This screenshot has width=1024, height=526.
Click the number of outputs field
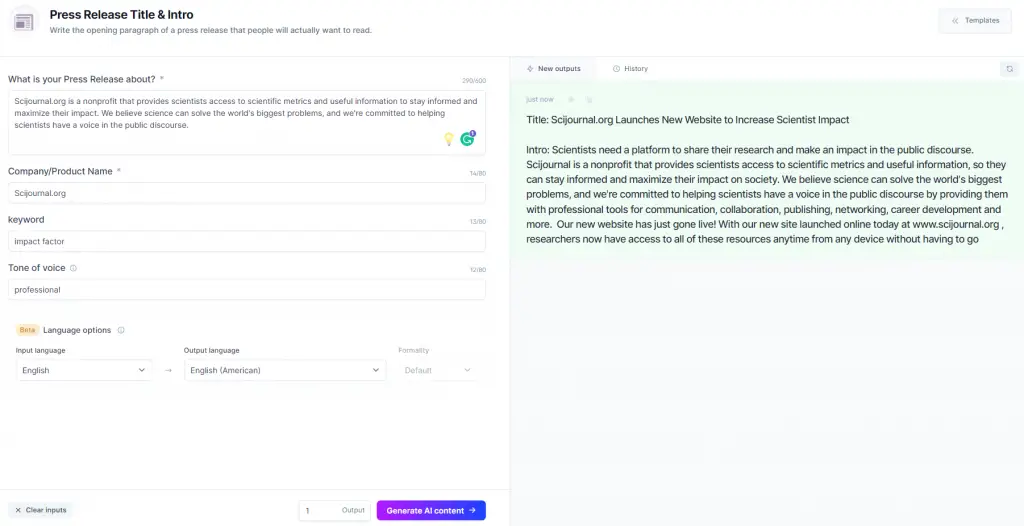(x=334, y=510)
